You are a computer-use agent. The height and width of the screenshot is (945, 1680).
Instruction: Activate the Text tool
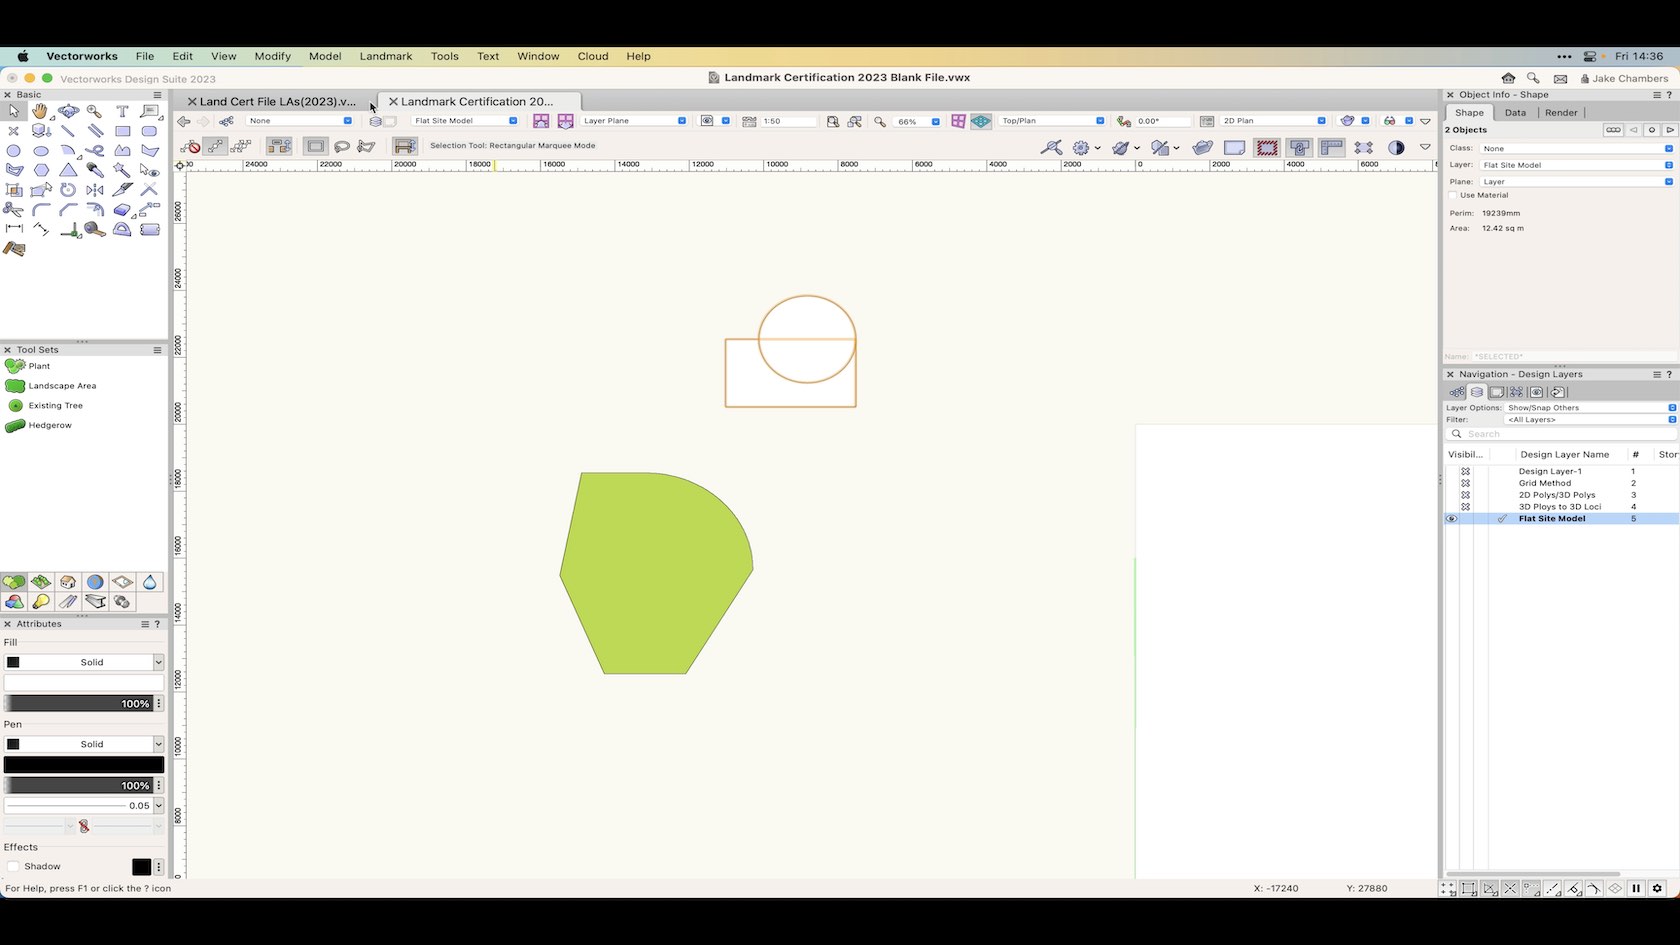123,110
